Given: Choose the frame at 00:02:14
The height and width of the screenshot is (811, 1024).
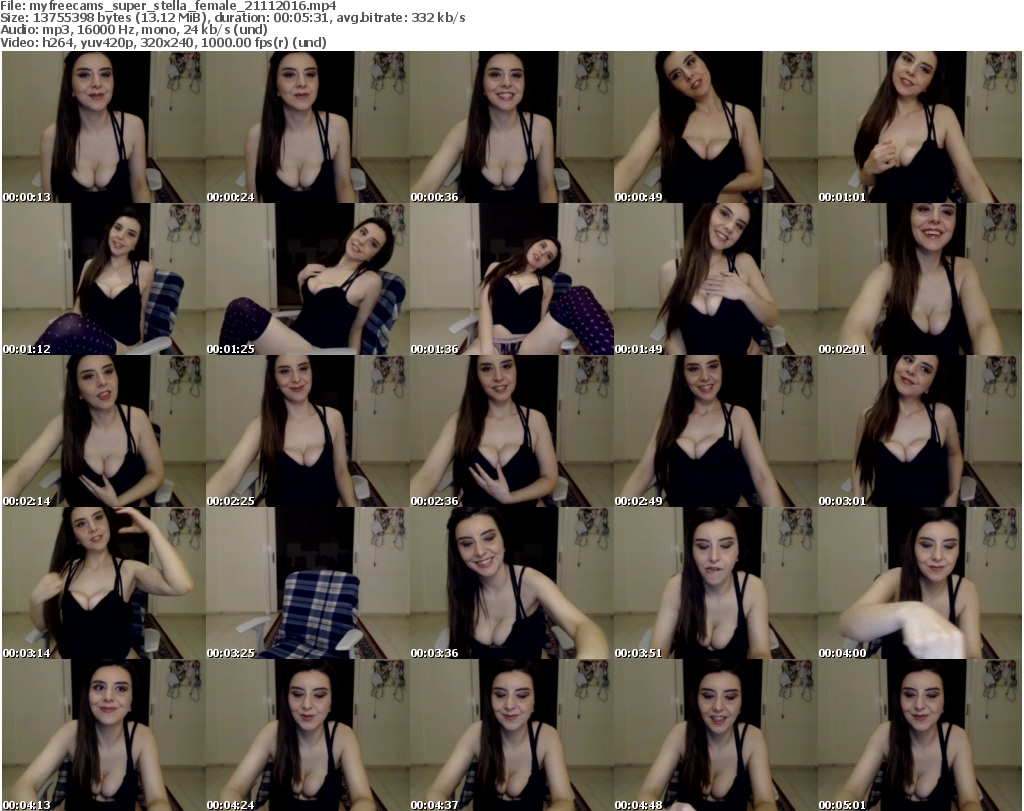Looking at the screenshot, I should point(104,432).
